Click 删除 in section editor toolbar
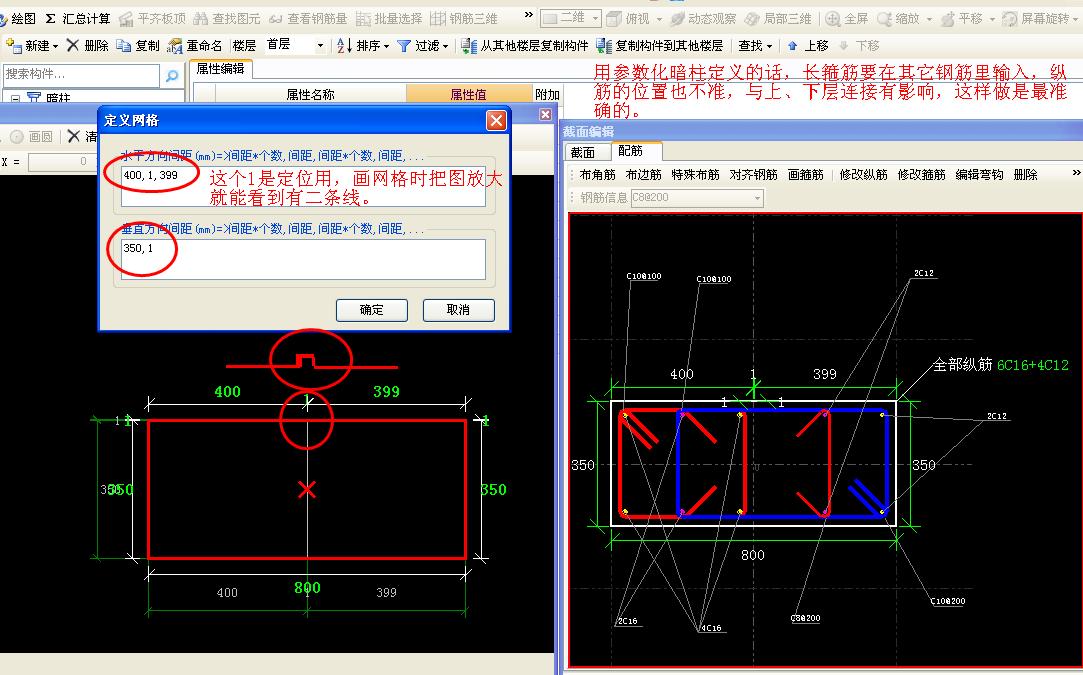The height and width of the screenshot is (675, 1083). tap(1026, 175)
